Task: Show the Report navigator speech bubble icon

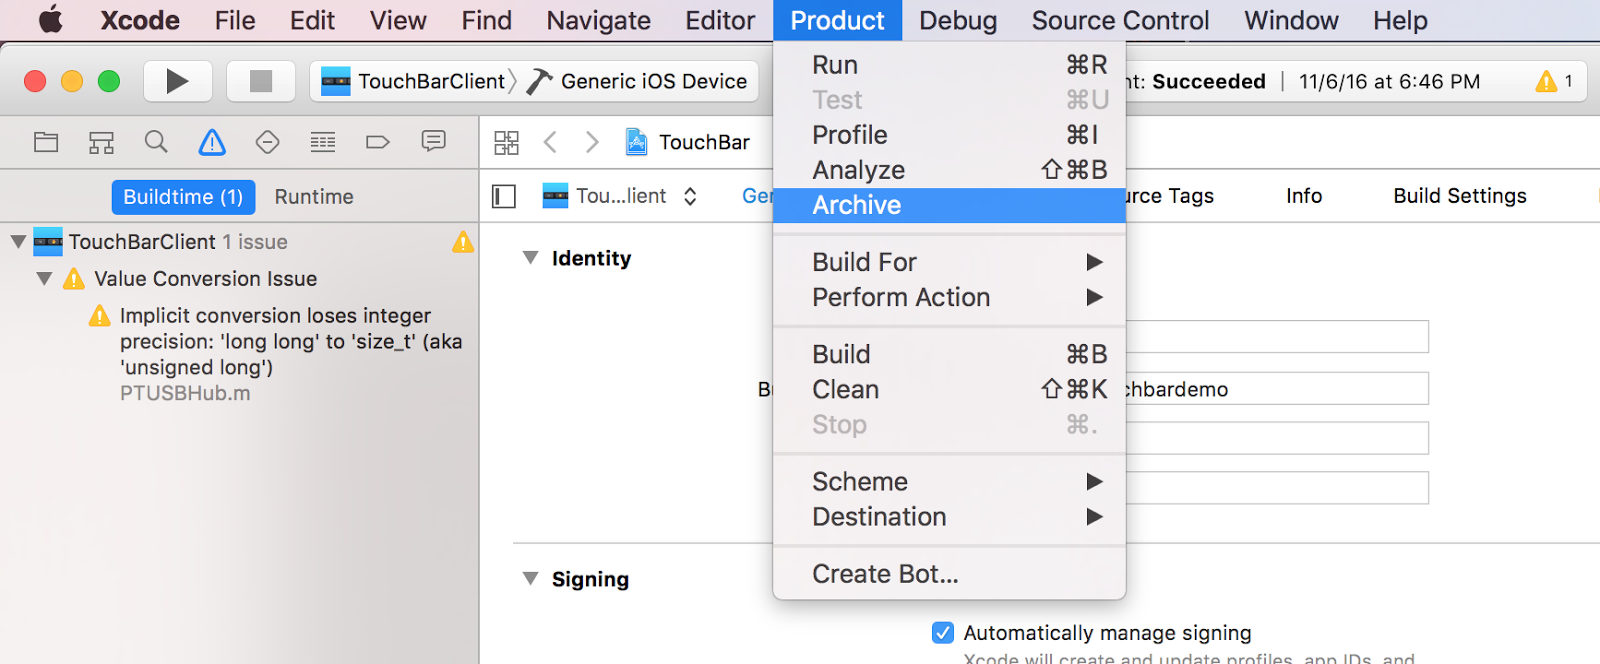Action: (433, 142)
